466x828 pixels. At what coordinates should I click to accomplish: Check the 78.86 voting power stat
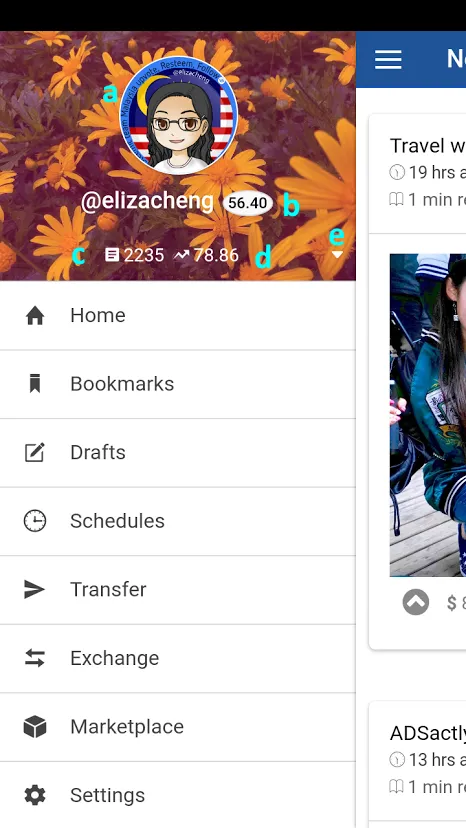click(207, 256)
